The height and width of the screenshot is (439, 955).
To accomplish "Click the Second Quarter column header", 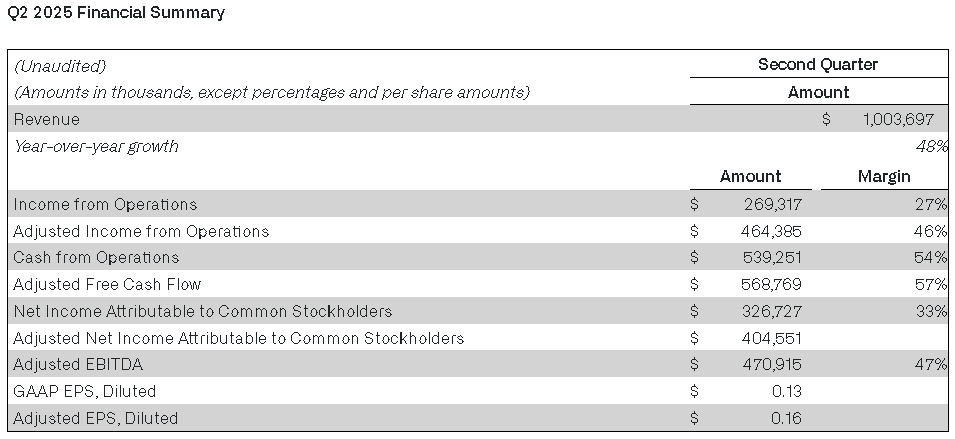I will pos(818,65).
